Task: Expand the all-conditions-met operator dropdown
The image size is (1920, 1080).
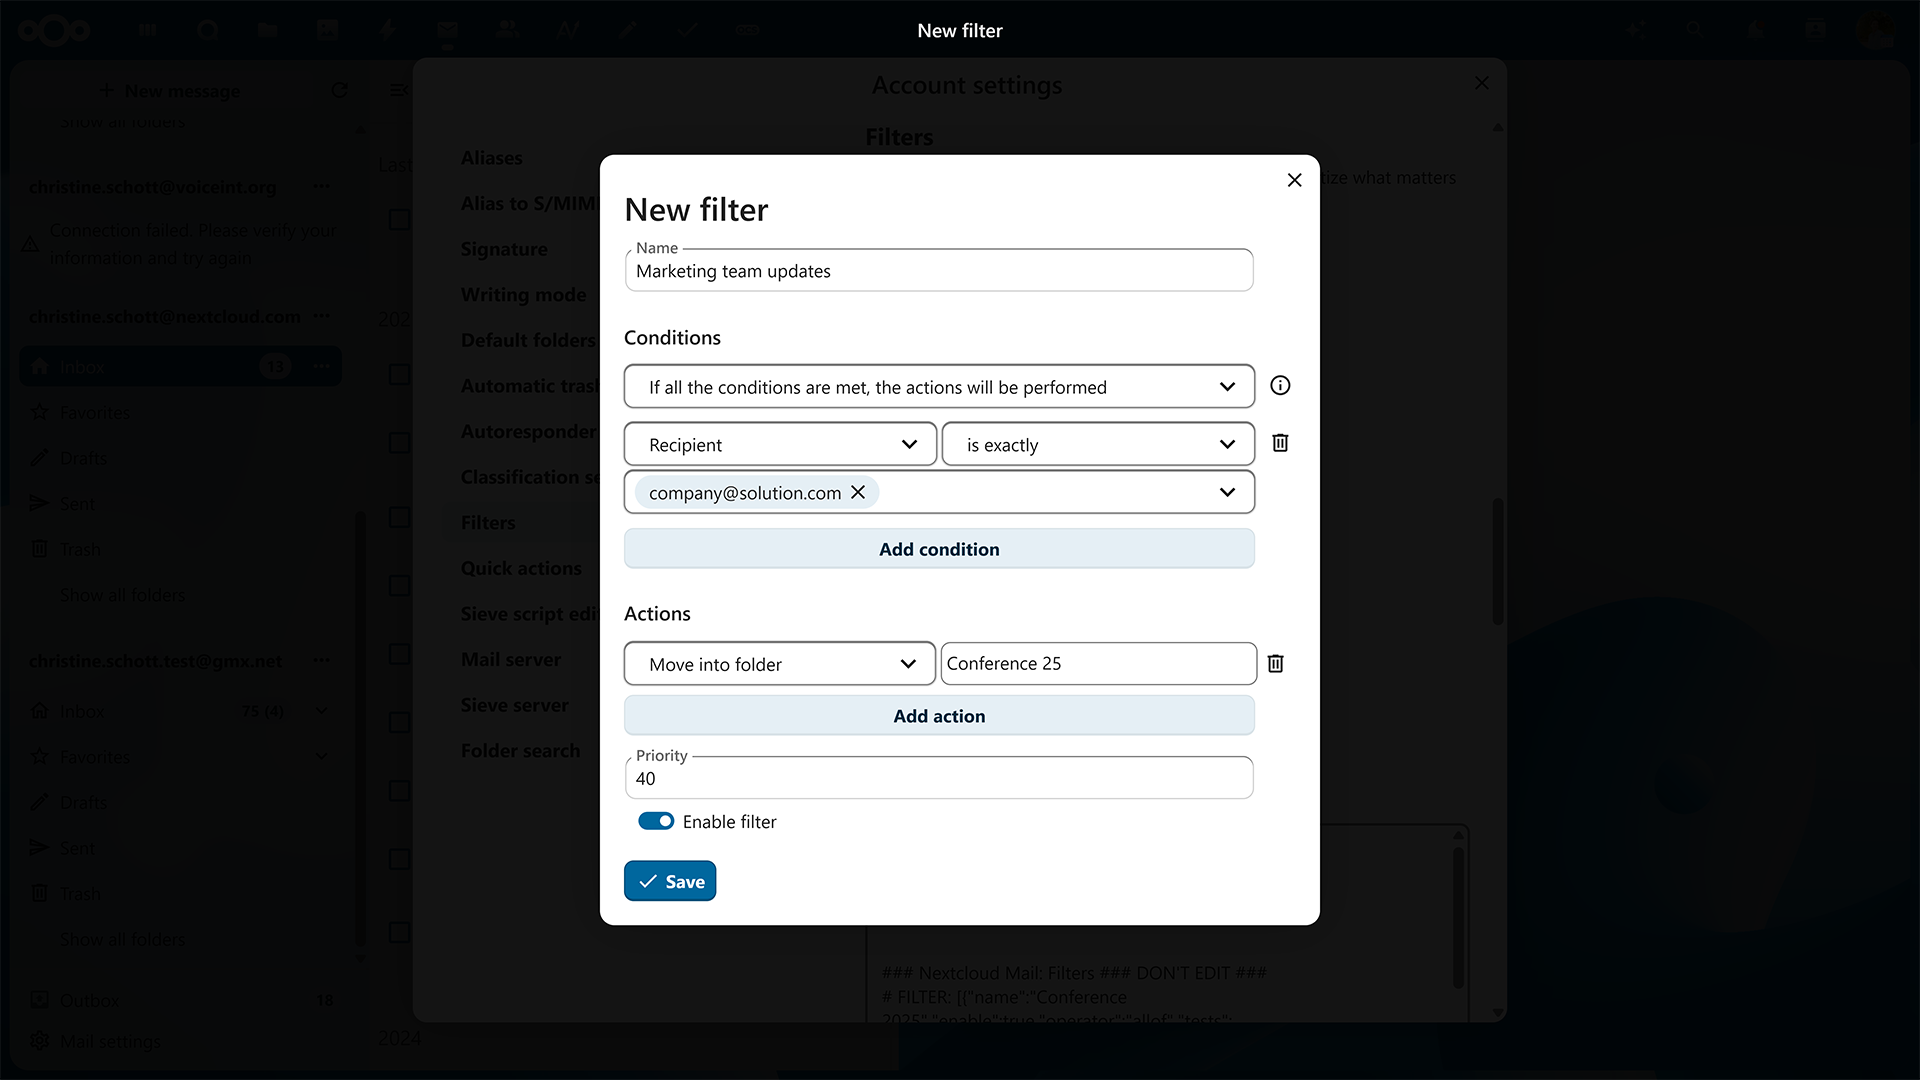Action: coord(938,387)
